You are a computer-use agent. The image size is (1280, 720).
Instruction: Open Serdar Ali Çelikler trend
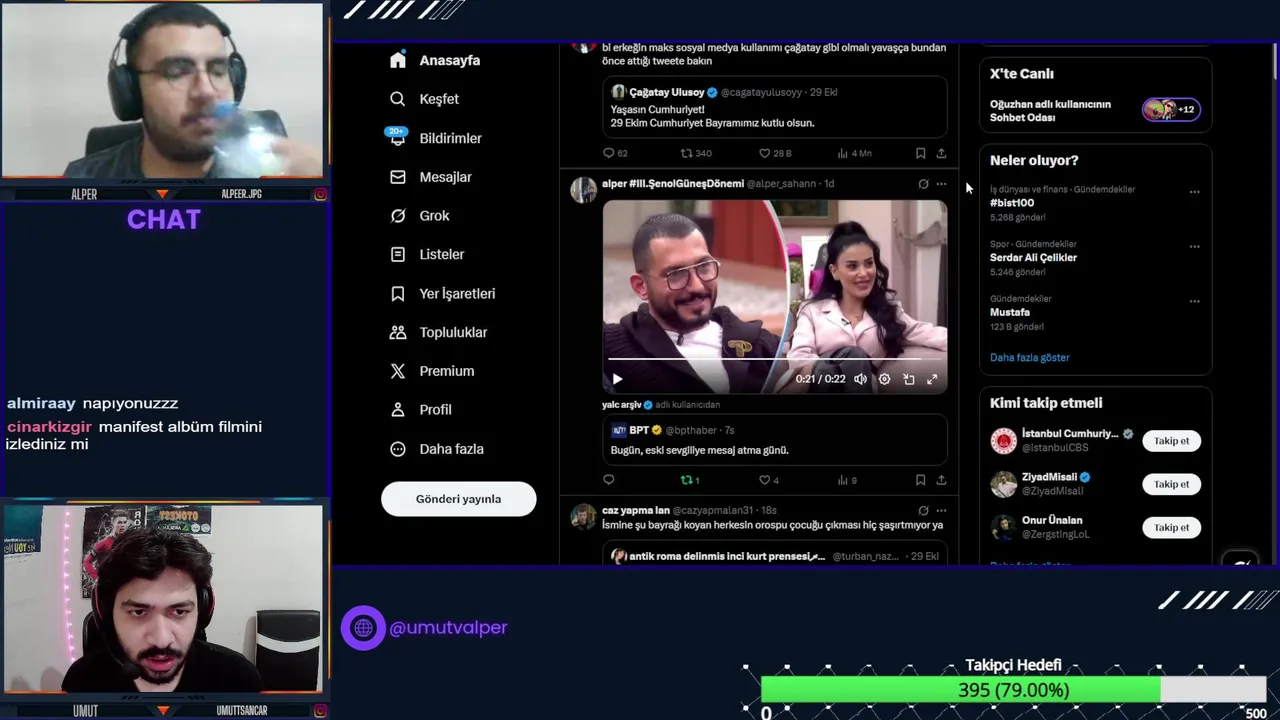tap(1033, 257)
